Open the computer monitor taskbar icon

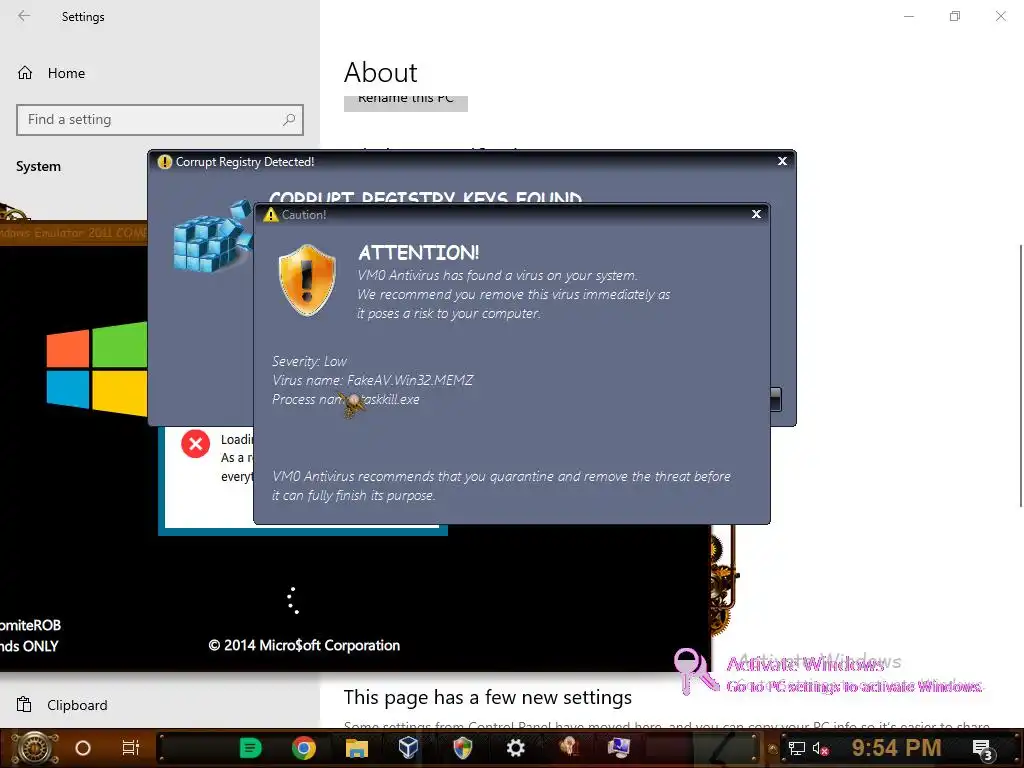coord(618,747)
